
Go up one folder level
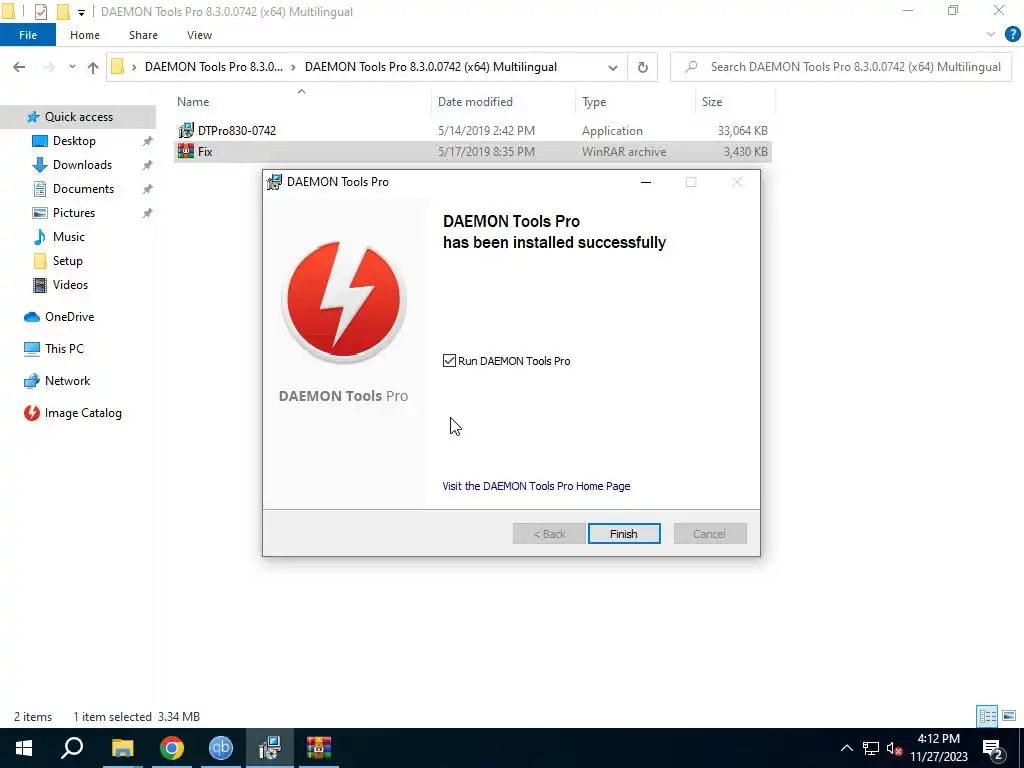click(93, 67)
